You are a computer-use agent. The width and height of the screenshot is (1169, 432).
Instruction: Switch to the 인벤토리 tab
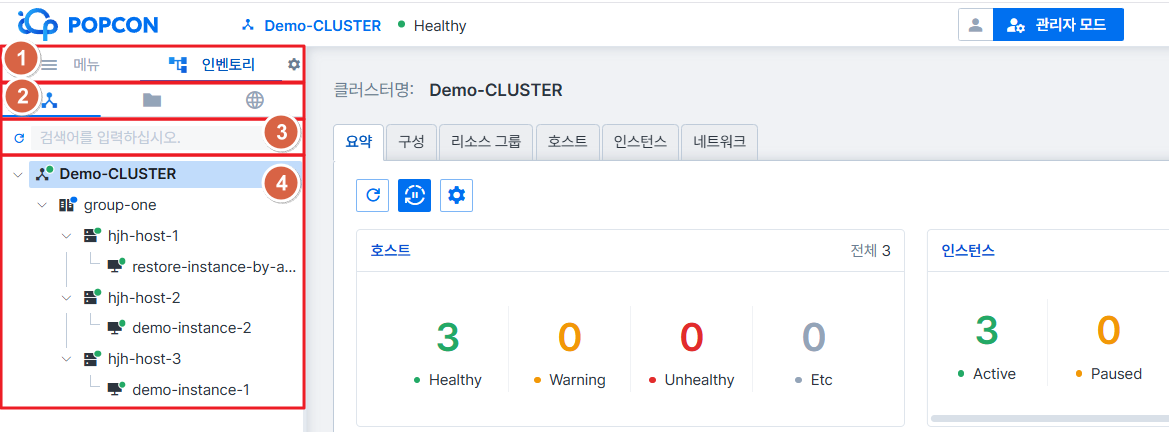[x=212, y=65]
